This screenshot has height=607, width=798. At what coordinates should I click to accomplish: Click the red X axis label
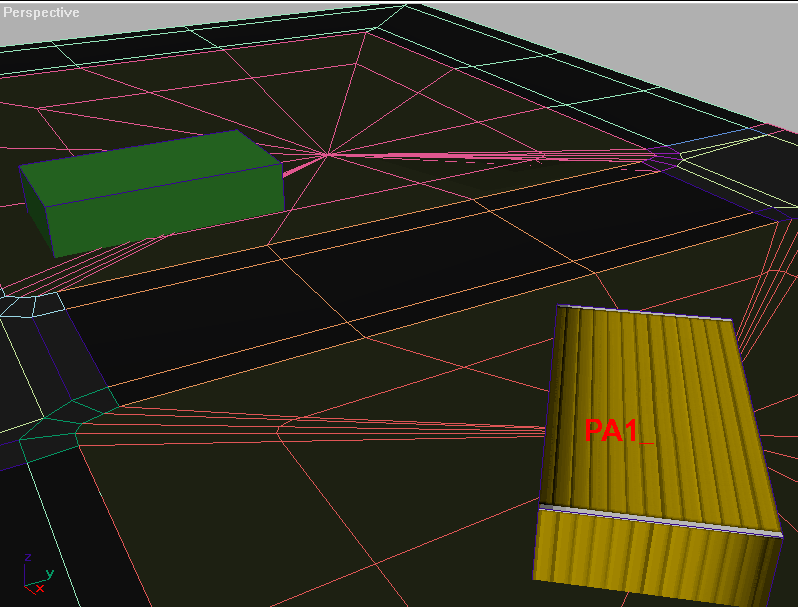coord(39,589)
